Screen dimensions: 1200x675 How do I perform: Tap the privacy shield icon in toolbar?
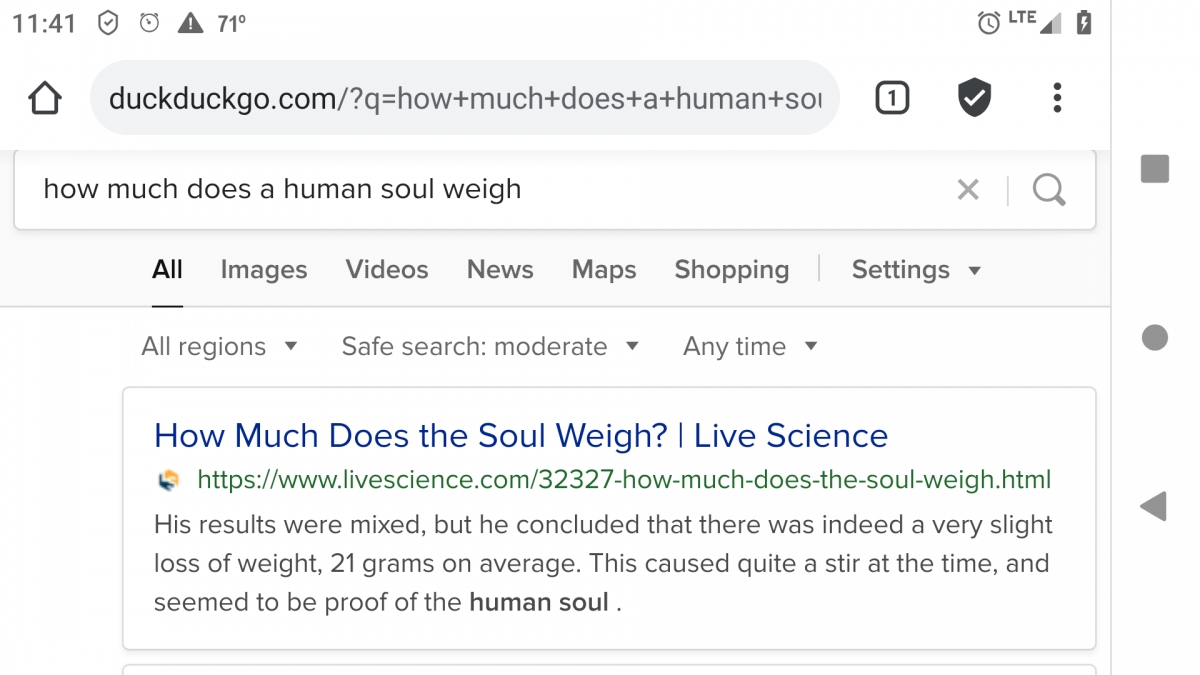(974, 98)
